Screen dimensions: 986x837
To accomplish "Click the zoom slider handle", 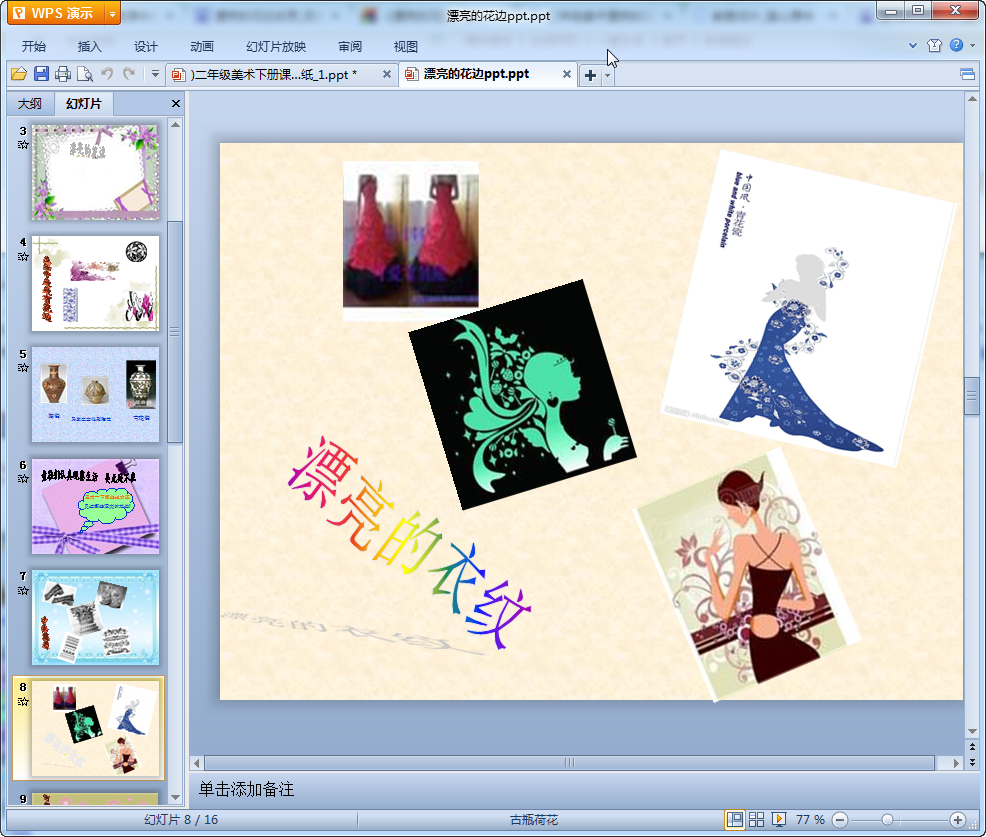I will 887,819.
